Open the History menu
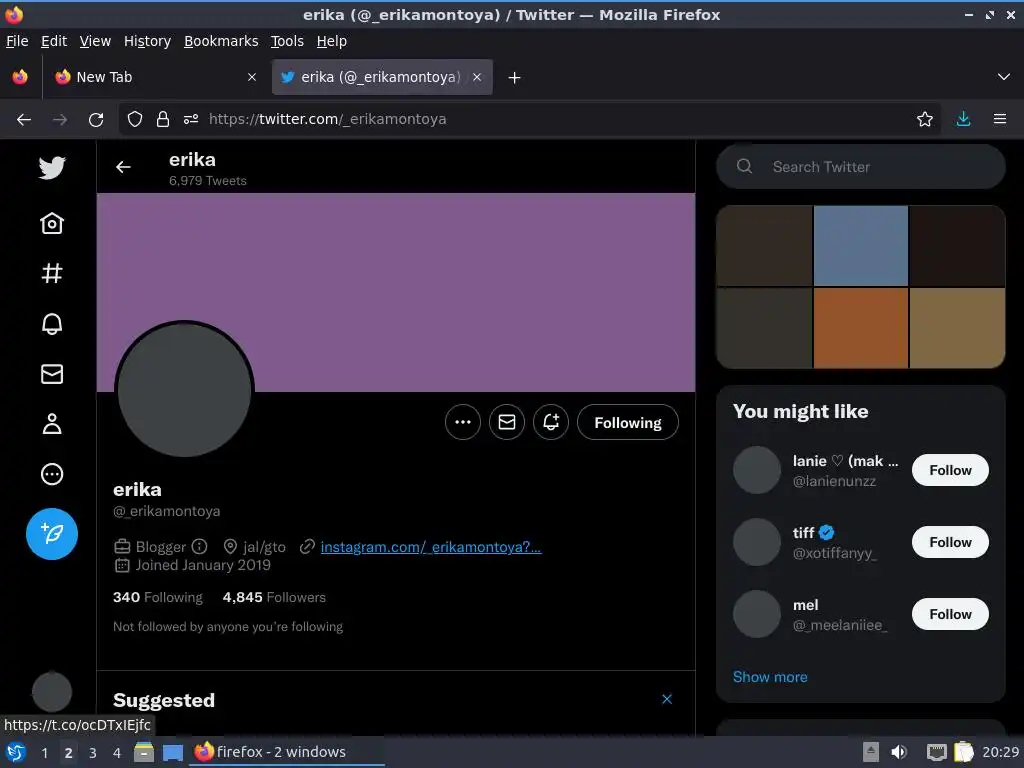The width and height of the screenshot is (1024, 768). click(147, 41)
